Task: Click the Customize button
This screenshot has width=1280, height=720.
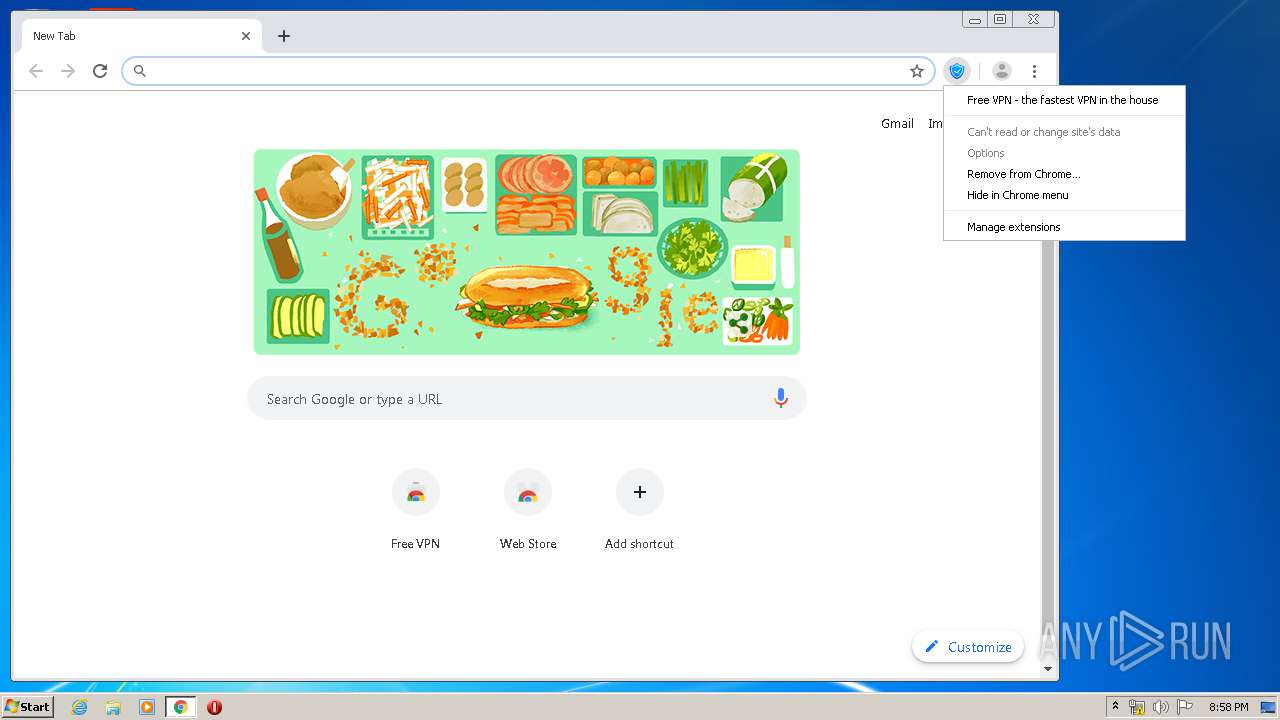Action: click(x=968, y=647)
